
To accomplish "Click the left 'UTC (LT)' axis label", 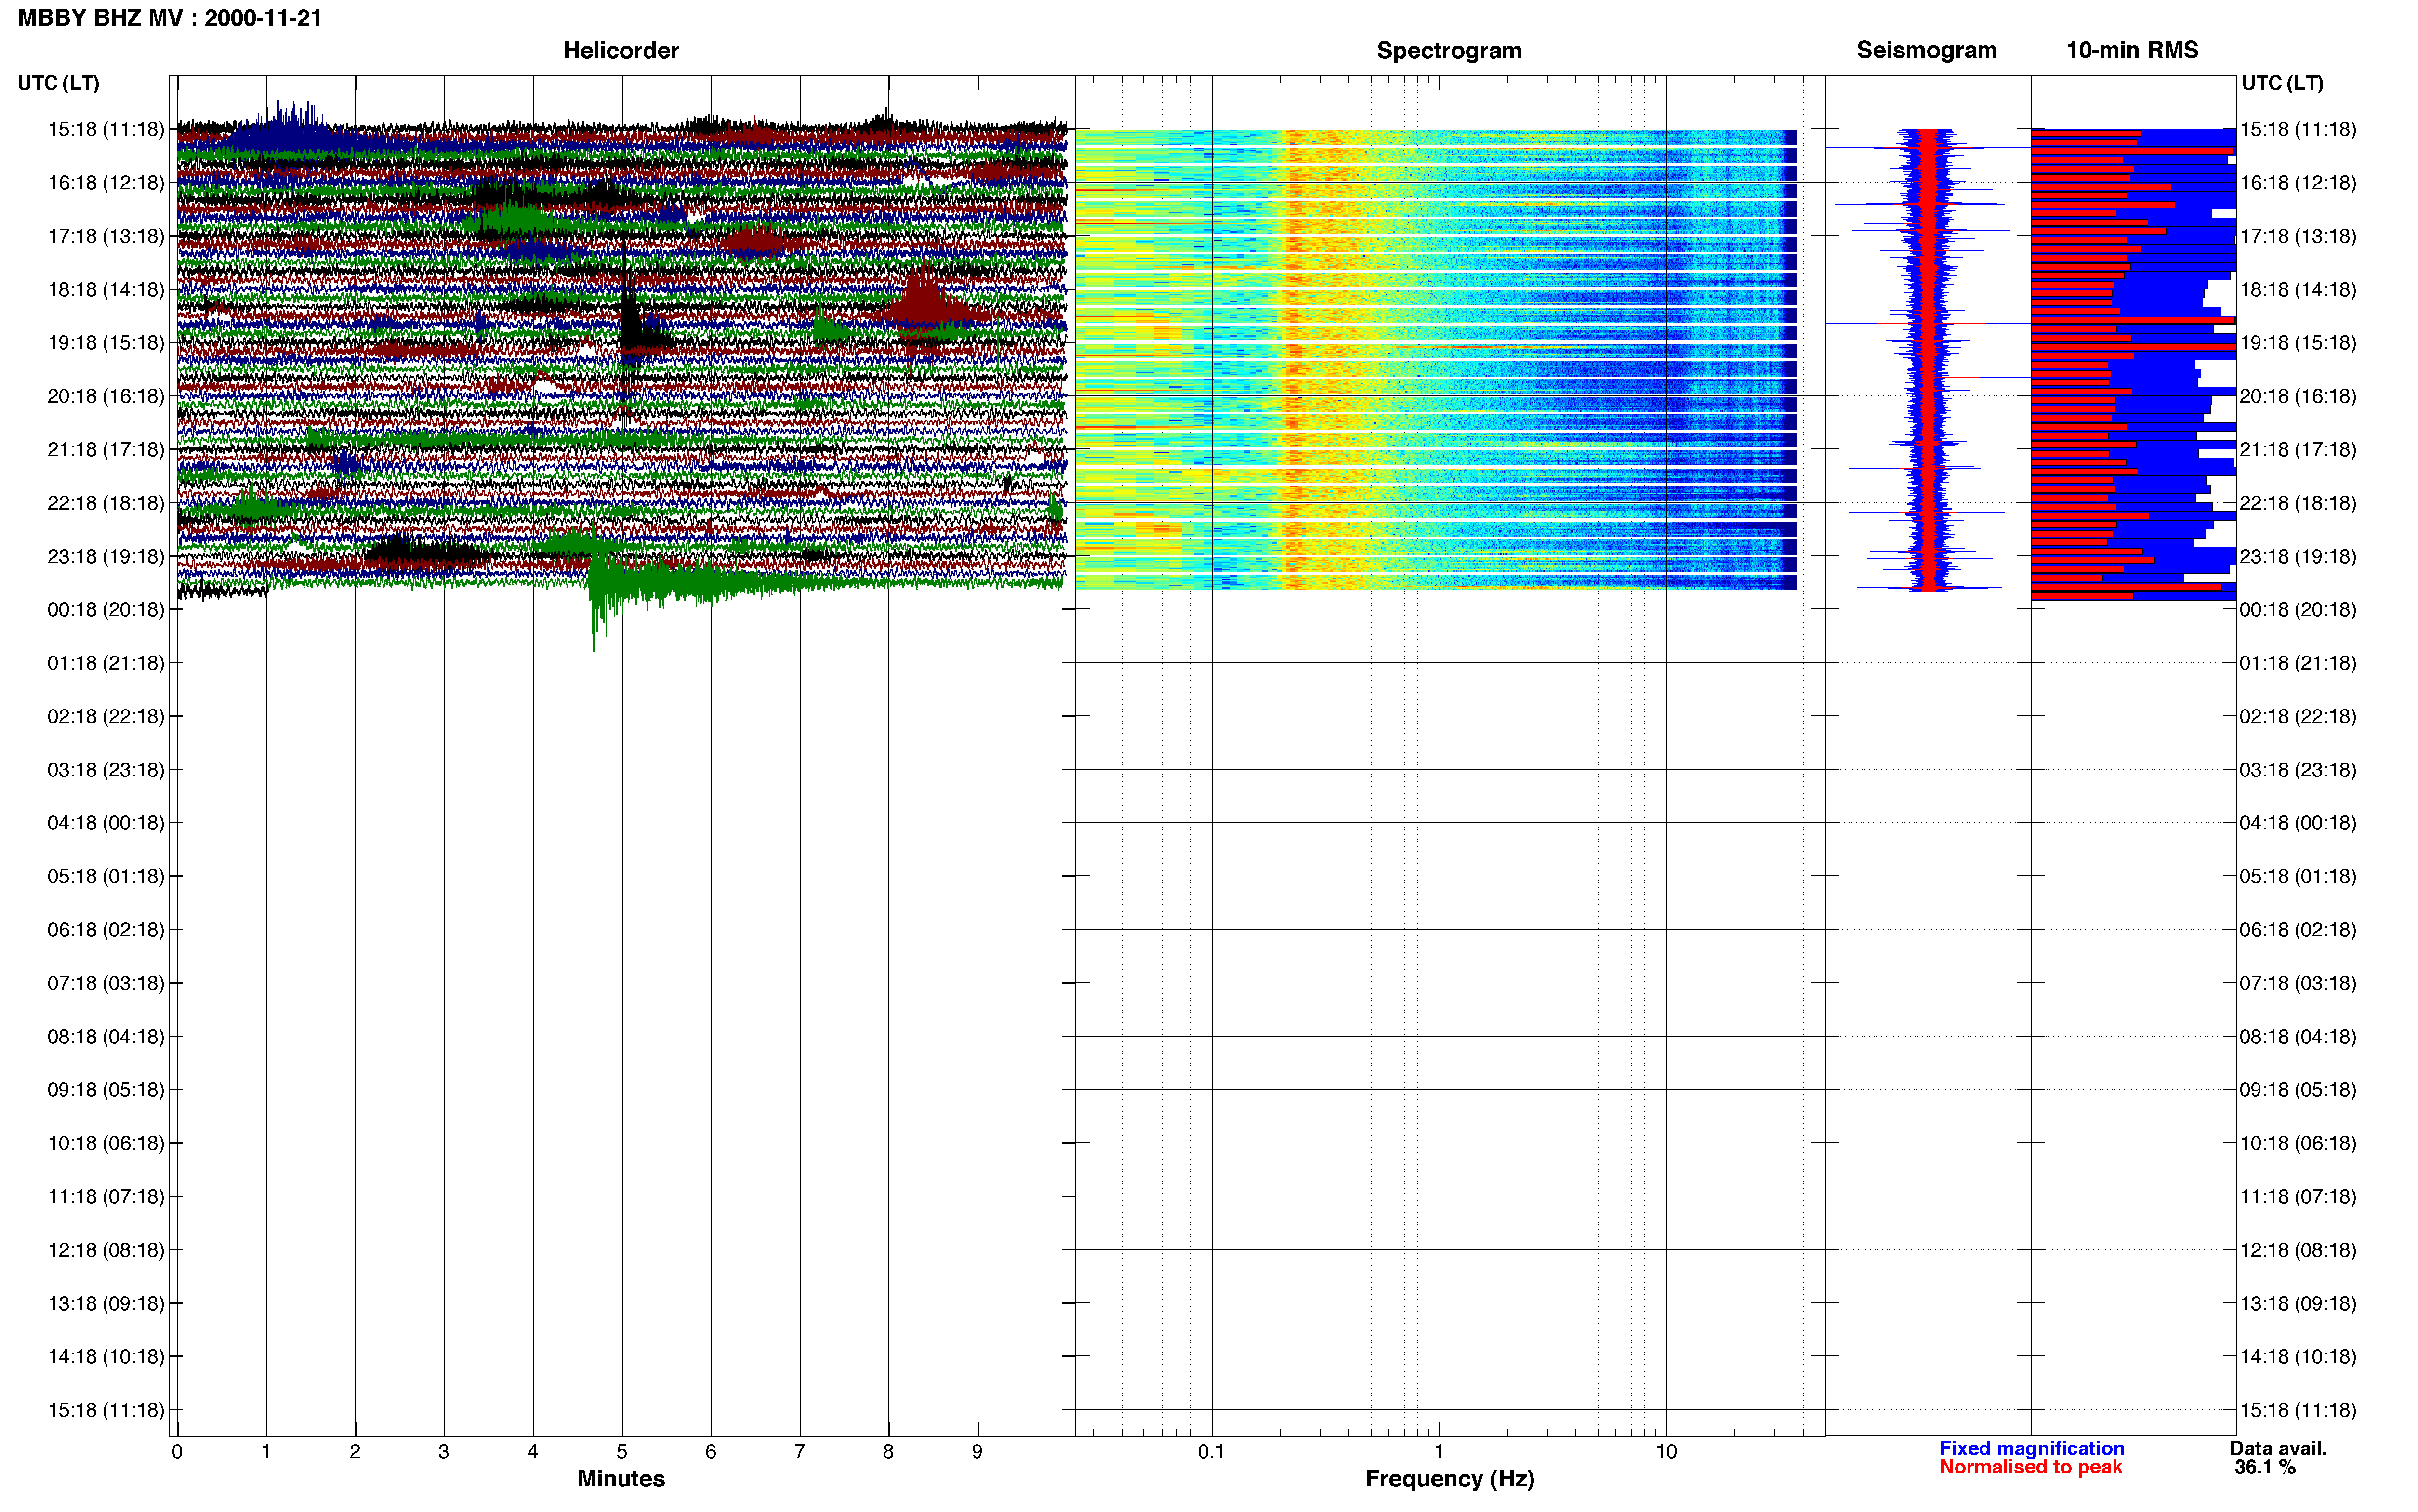I will pos(59,82).
